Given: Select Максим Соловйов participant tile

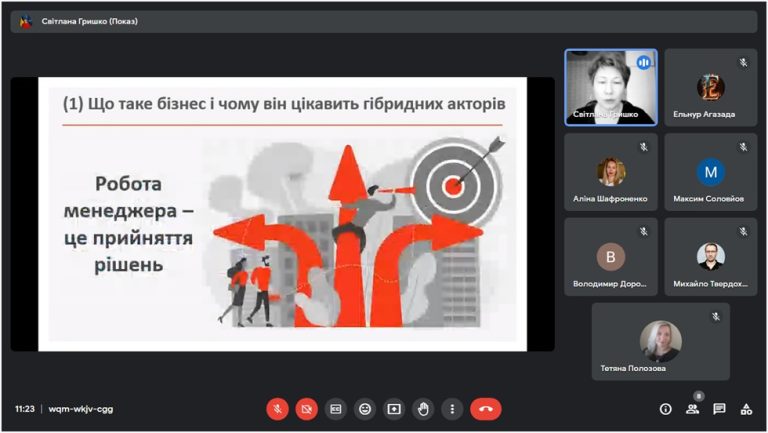Looking at the screenshot, I should click(711, 172).
